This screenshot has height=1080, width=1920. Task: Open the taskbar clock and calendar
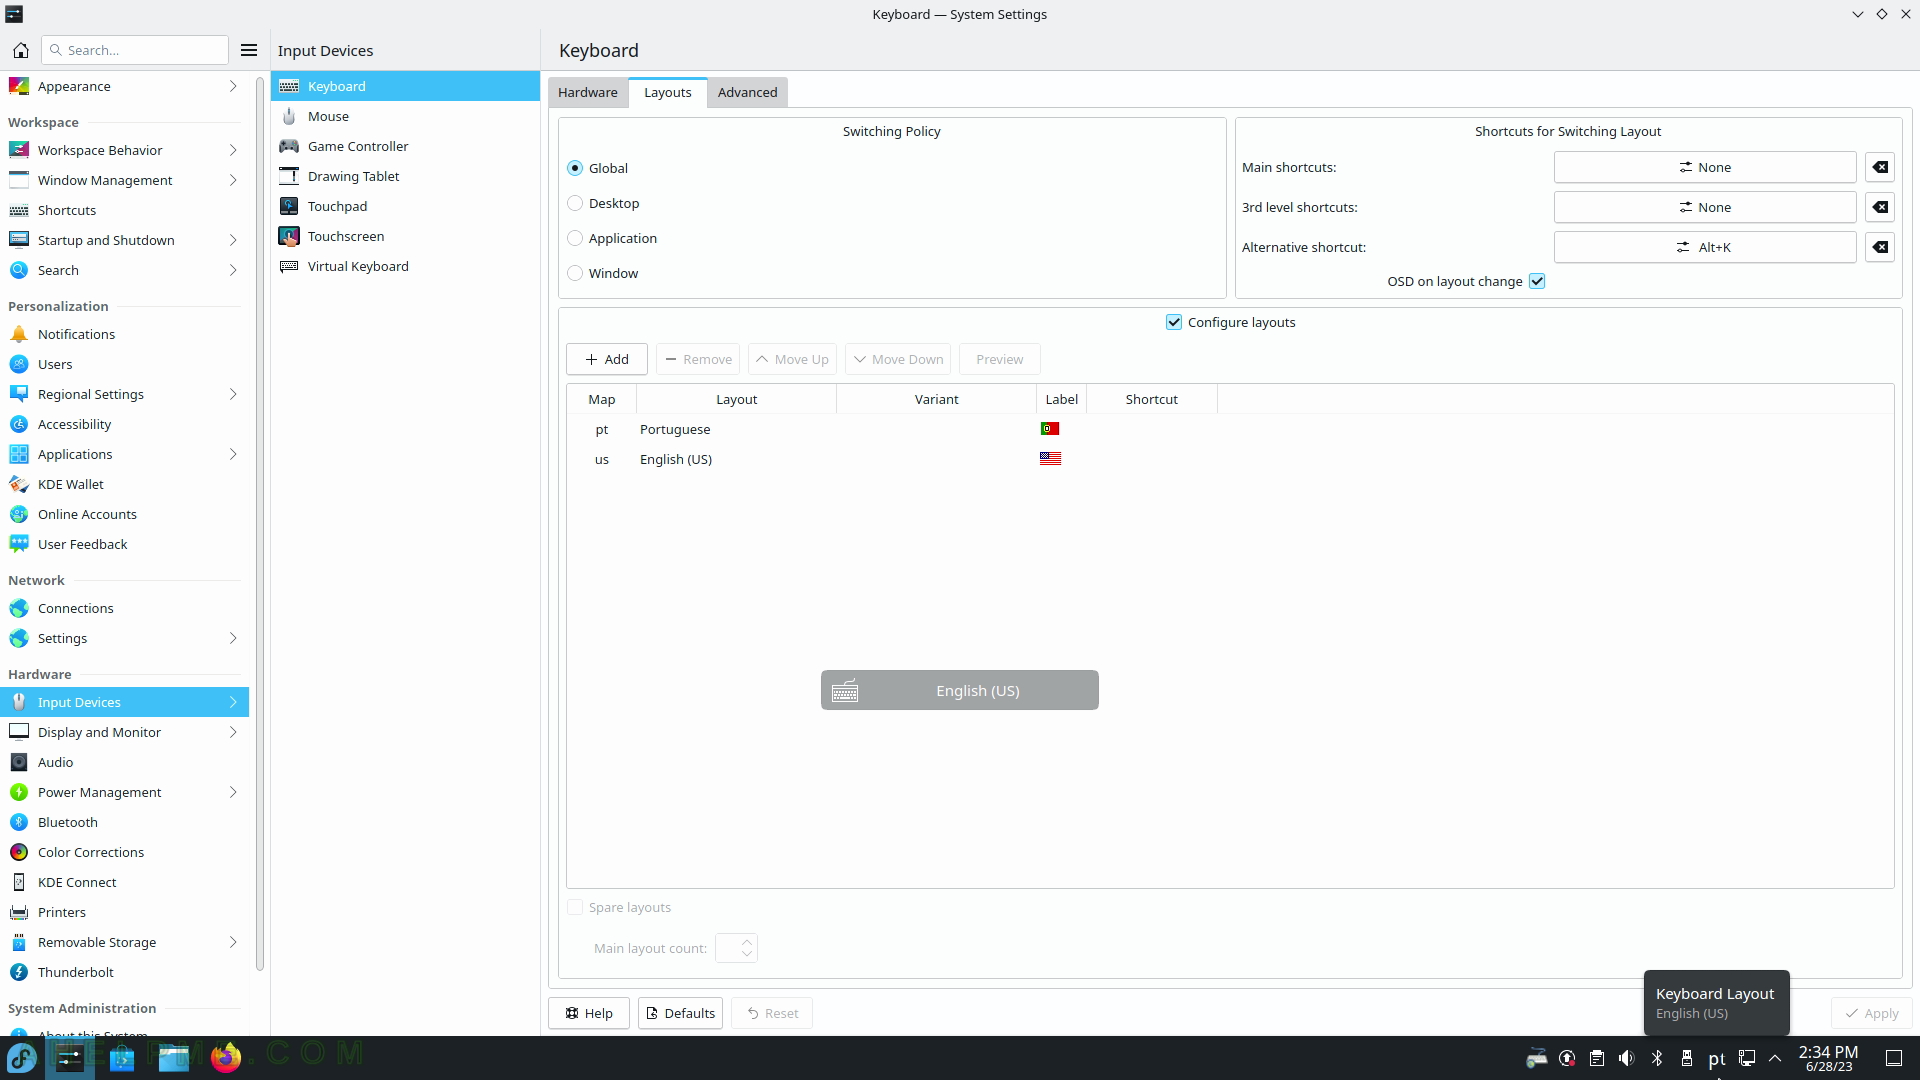tap(1829, 1058)
